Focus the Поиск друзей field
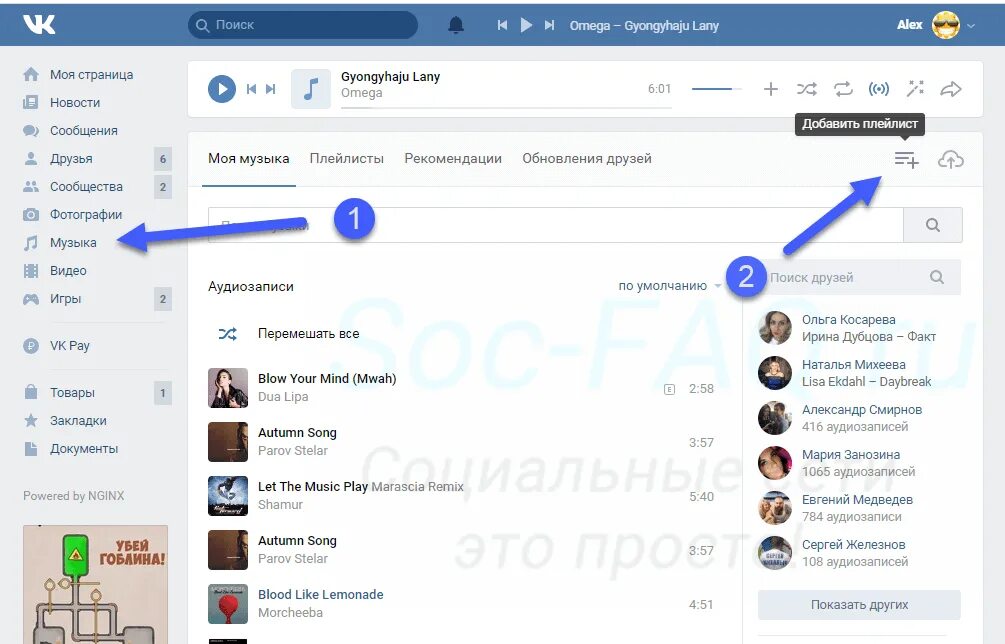 coord(859,277)
